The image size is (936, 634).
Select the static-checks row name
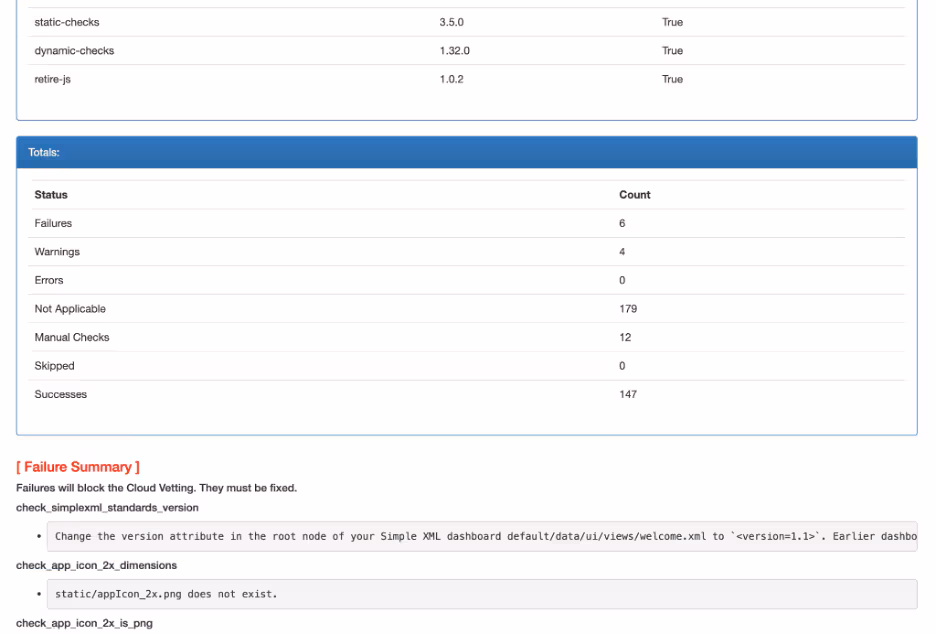coord(67,22)
